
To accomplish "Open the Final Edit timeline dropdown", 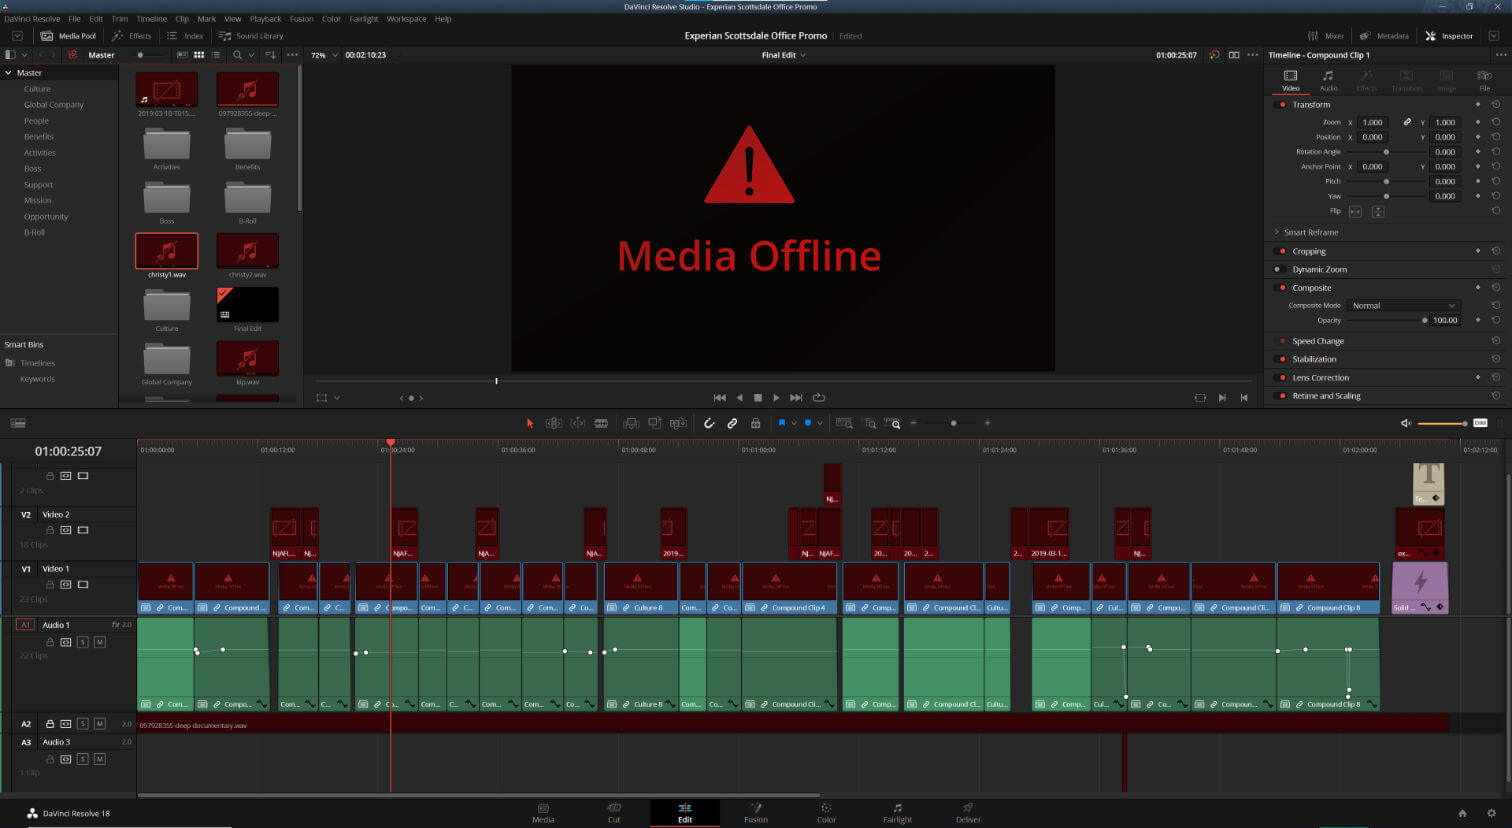I will click(x=783, y=55).
